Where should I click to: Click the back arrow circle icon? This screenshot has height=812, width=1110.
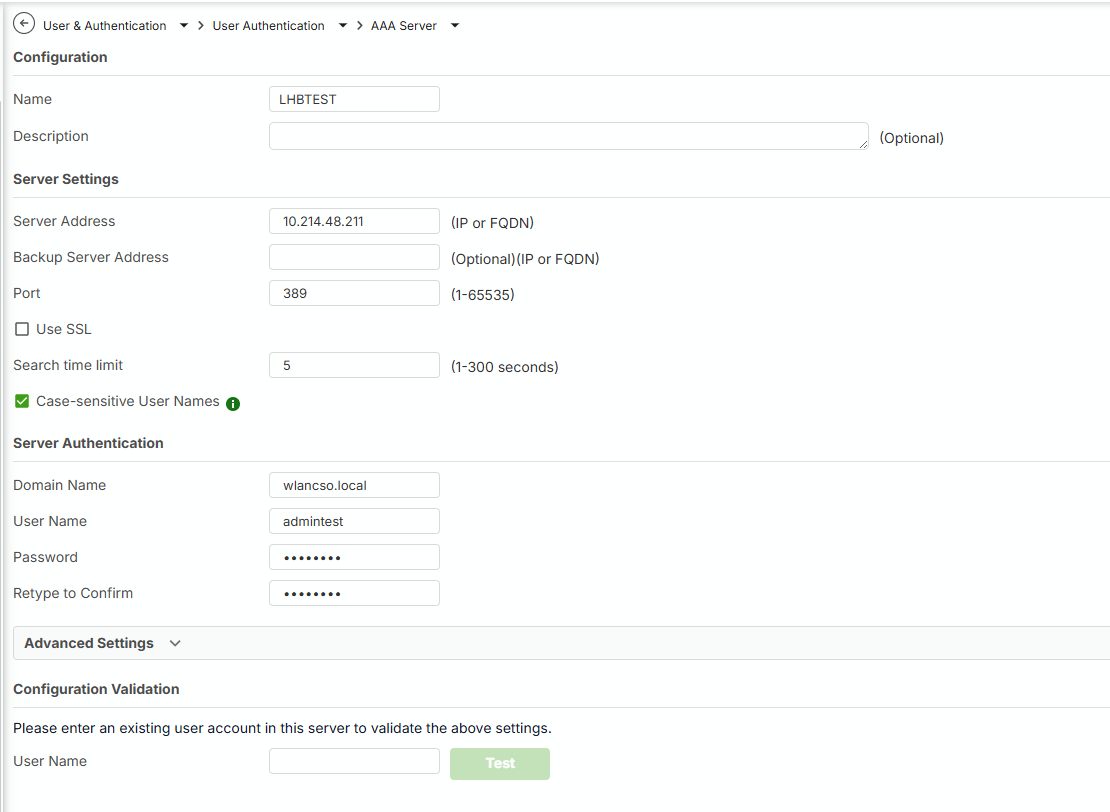tap(24, 23)
